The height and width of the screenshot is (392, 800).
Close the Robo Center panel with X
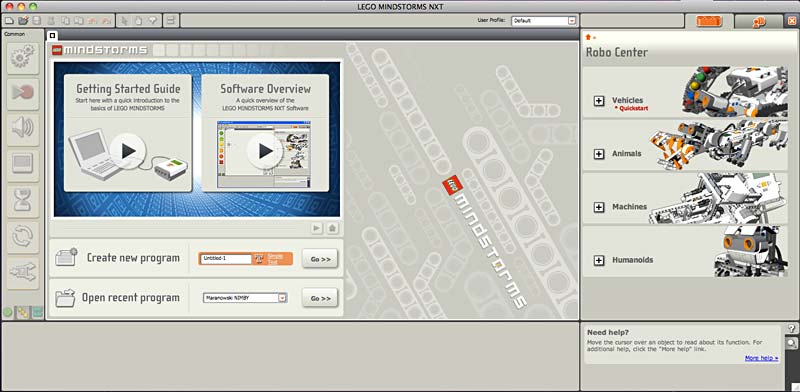click(x=792, y=21)
